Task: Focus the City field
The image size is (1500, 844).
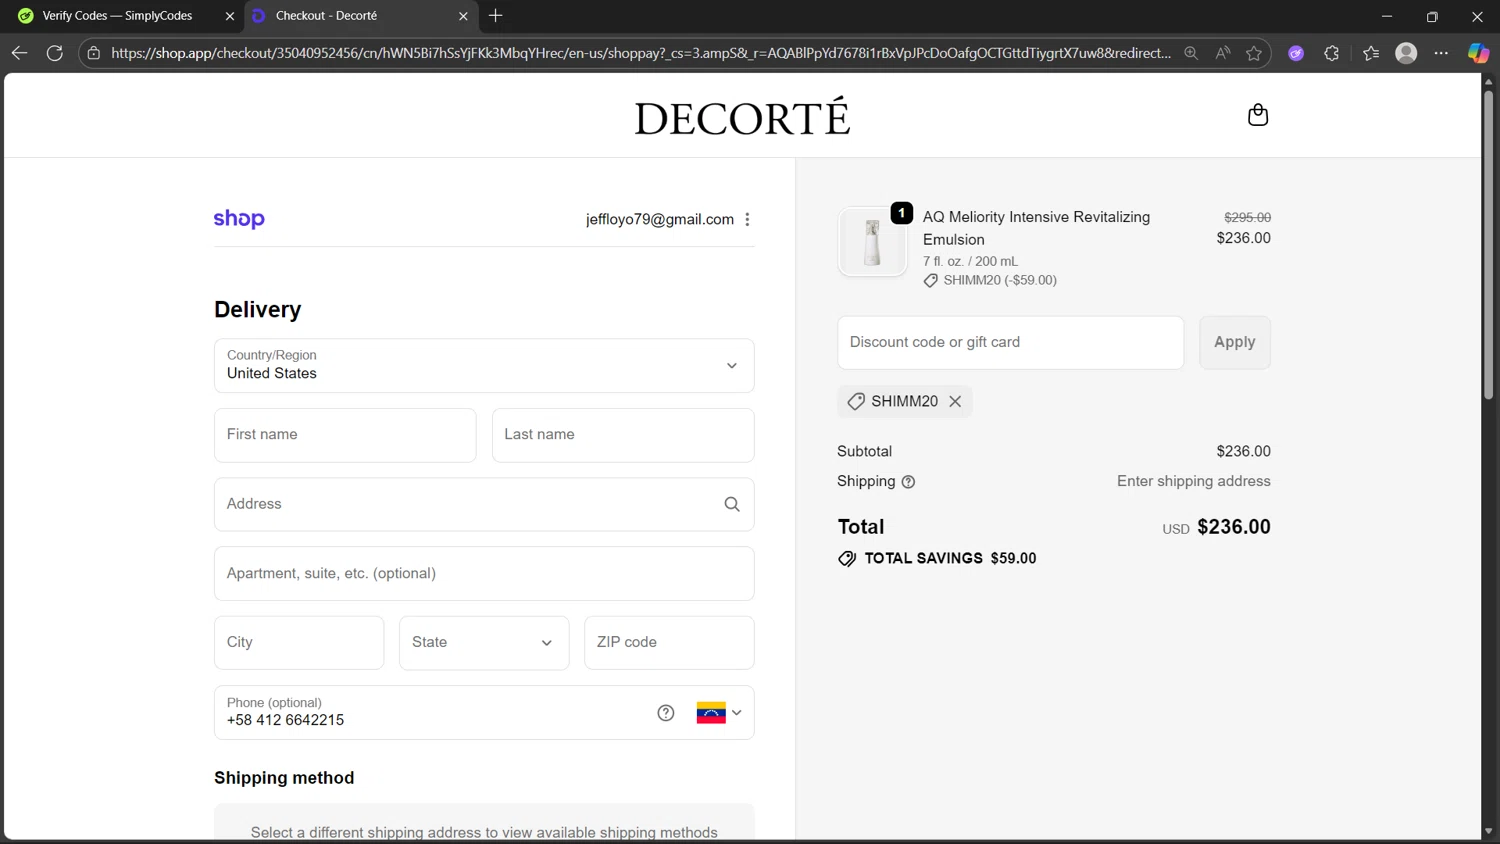Action: point(299,642)
